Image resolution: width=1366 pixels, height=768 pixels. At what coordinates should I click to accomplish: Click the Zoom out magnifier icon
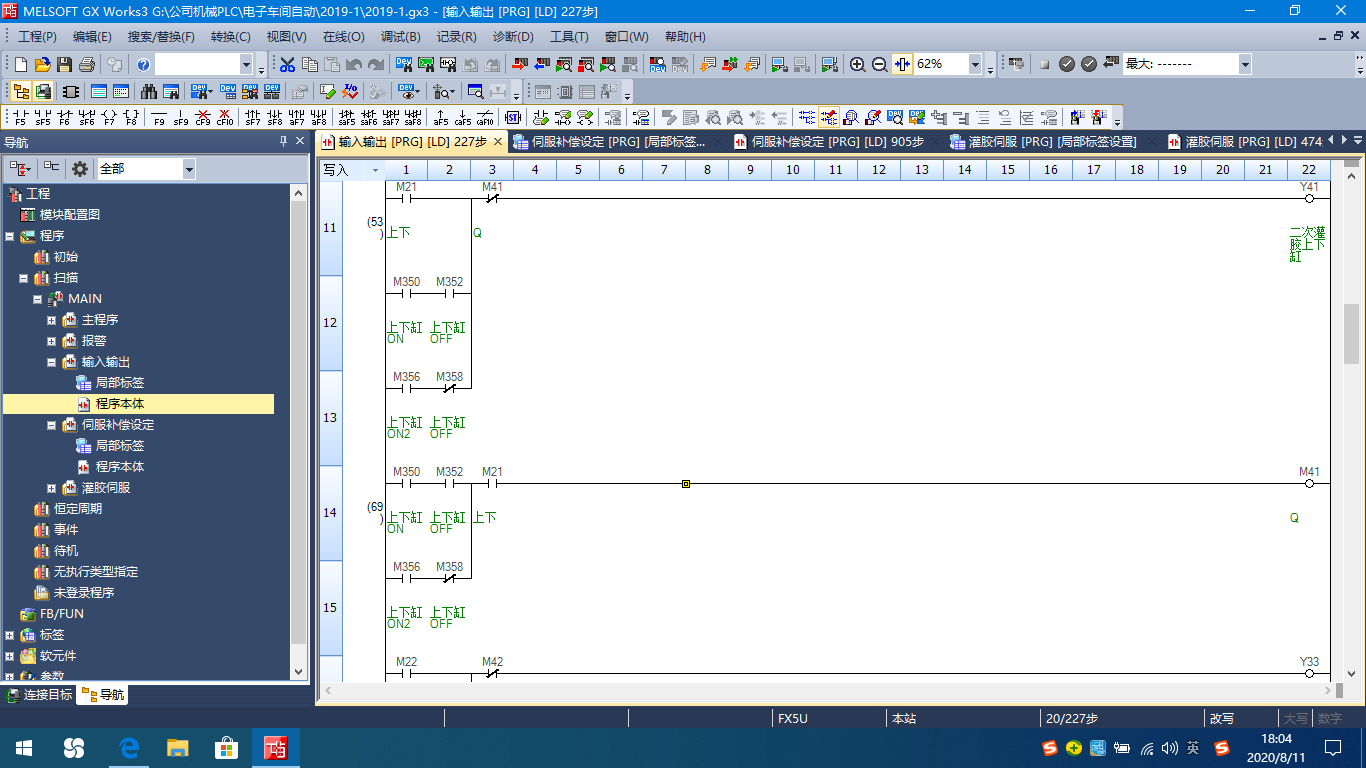point(879,65)
